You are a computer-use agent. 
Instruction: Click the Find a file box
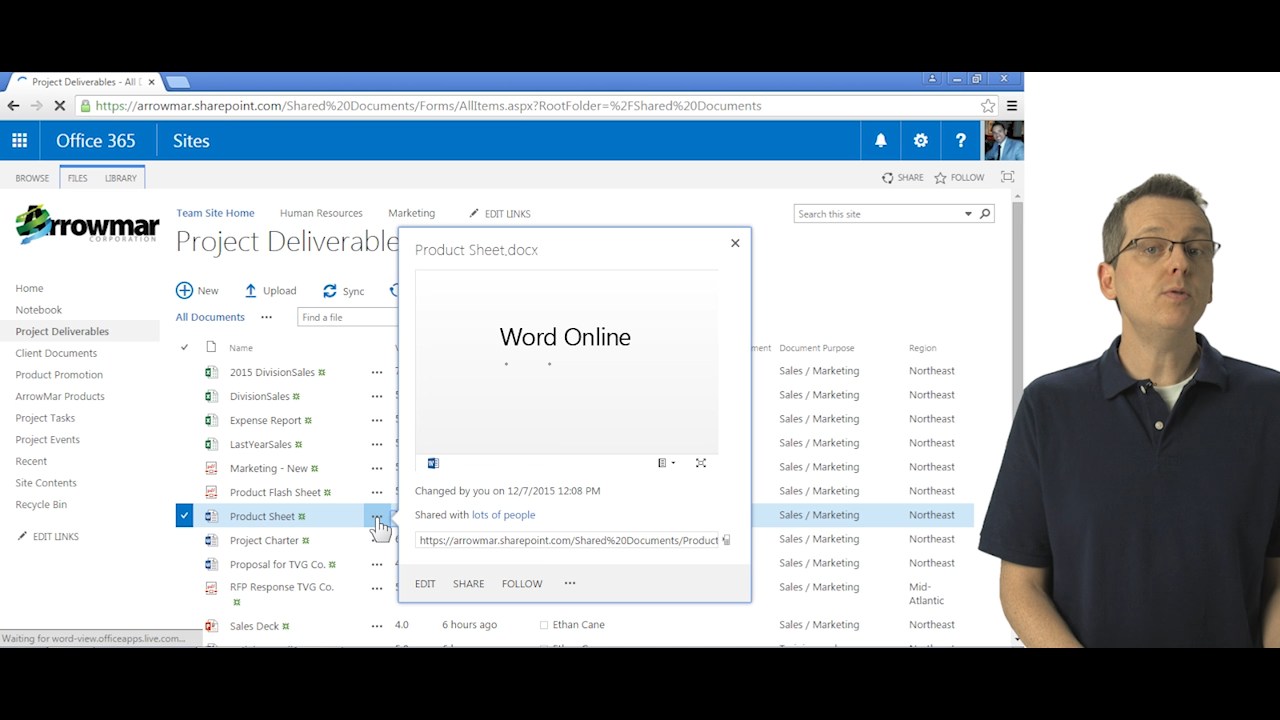(x=347, y=317)
